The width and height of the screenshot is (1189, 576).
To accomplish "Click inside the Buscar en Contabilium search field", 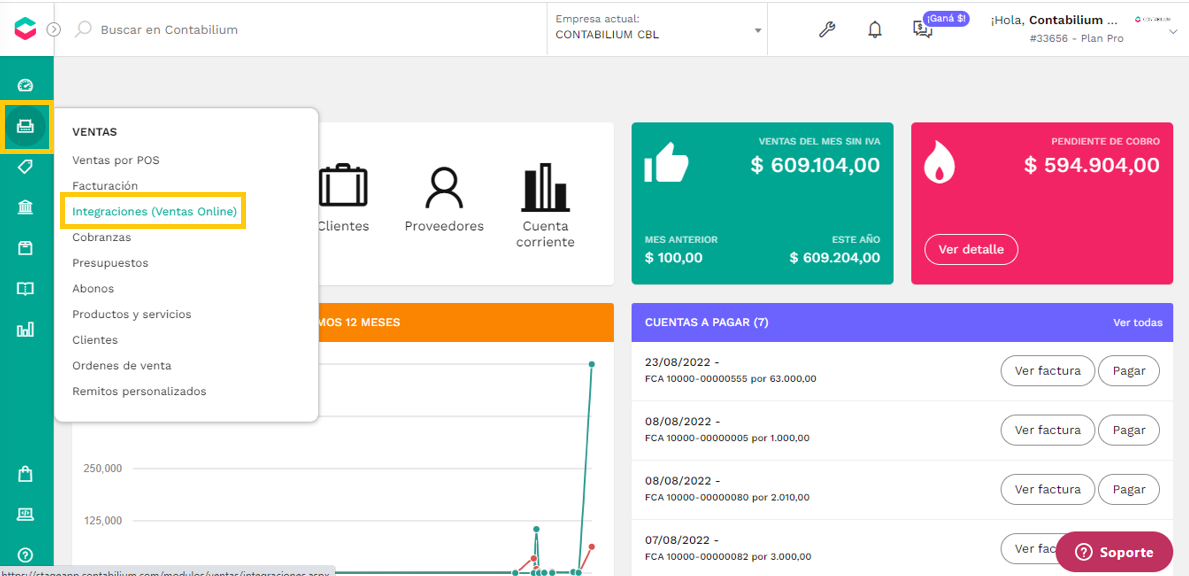I will point(200,29).
